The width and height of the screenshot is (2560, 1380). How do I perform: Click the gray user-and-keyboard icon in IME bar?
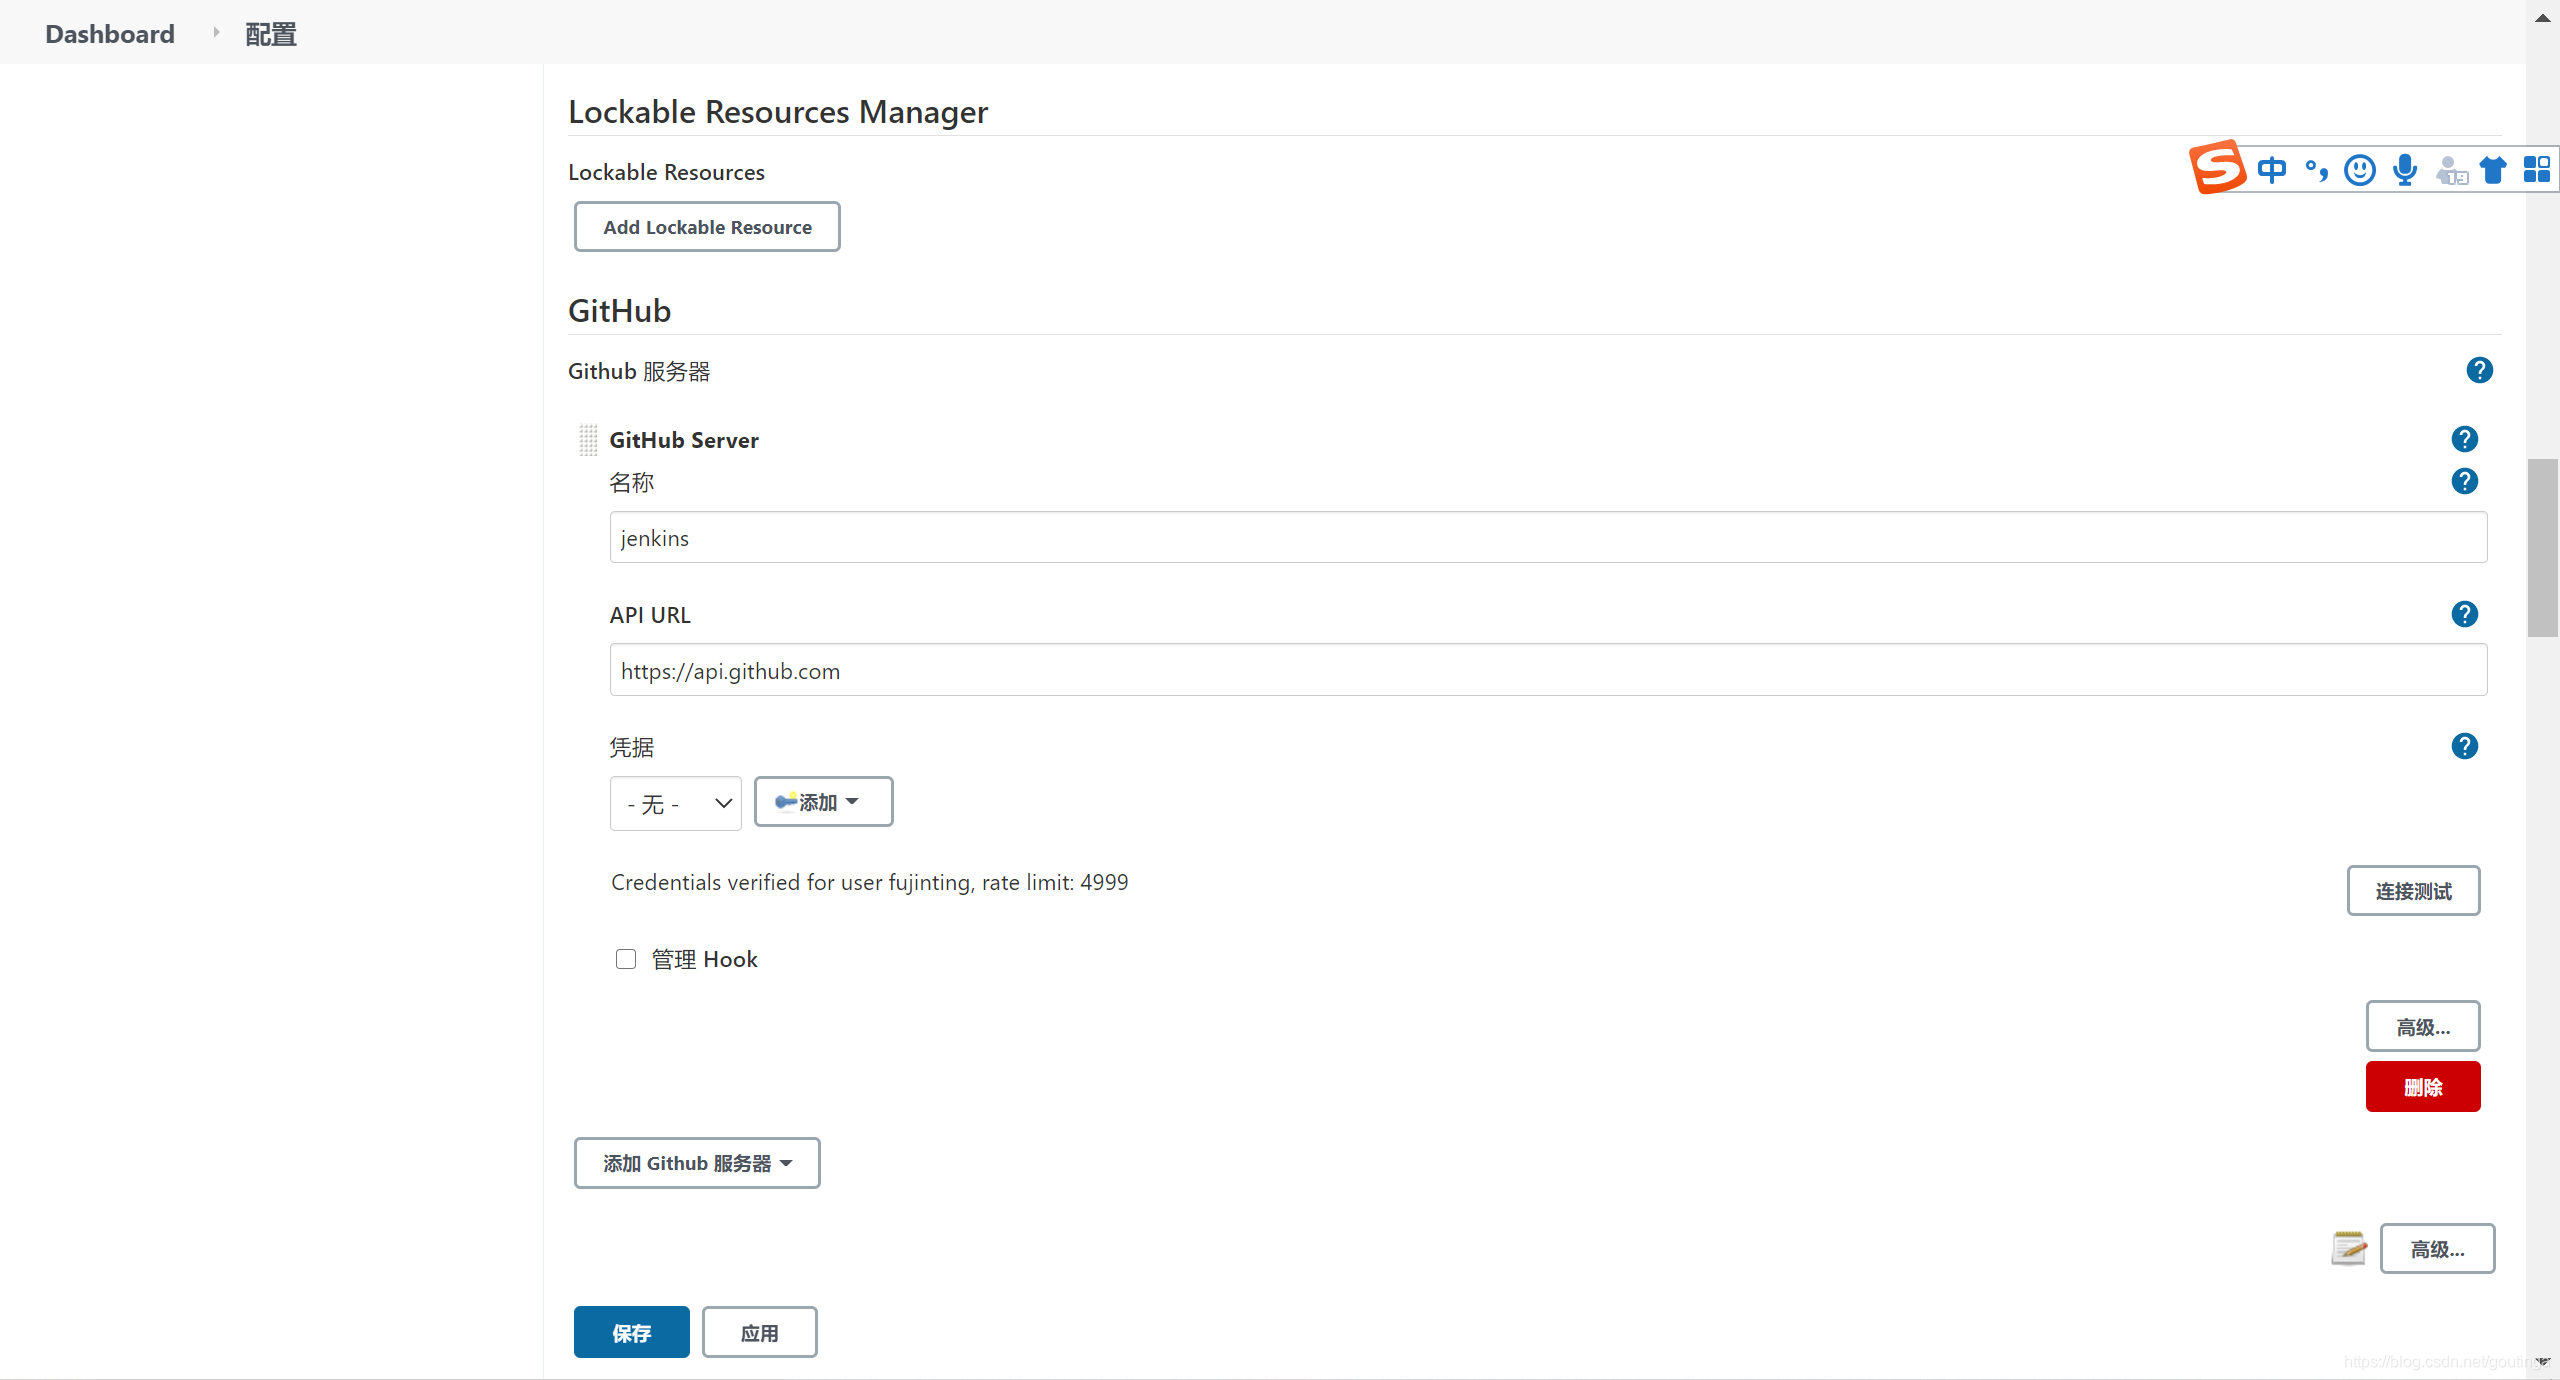(x=2450, y=171)
